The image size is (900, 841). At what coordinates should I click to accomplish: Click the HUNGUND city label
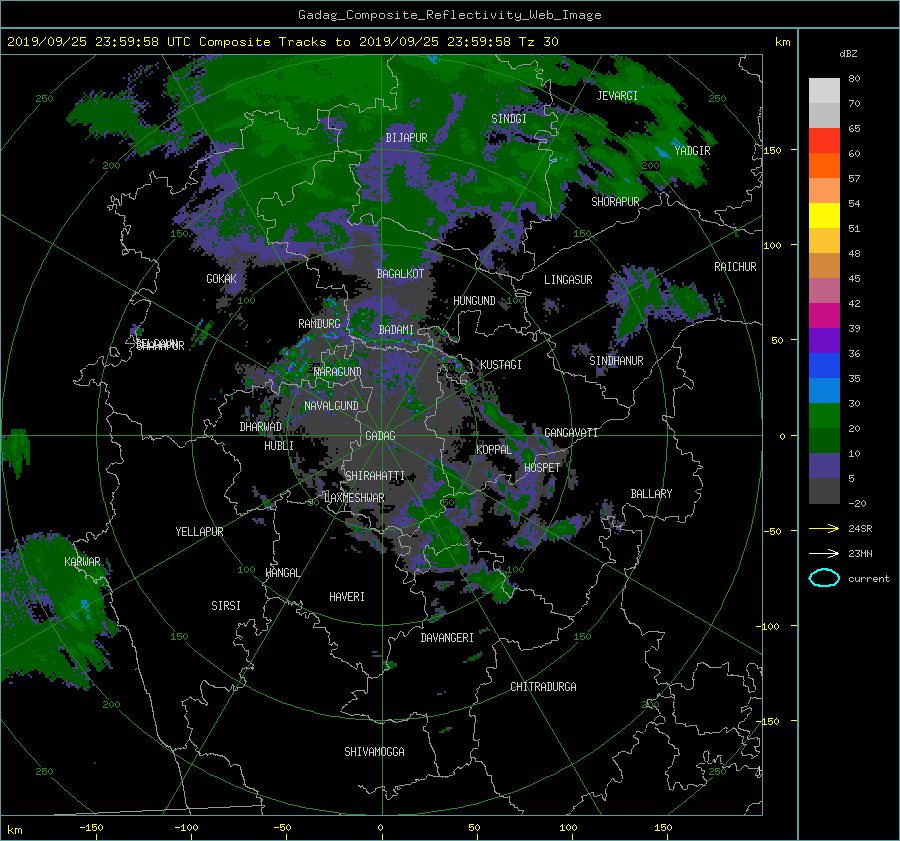pos(474,301)
